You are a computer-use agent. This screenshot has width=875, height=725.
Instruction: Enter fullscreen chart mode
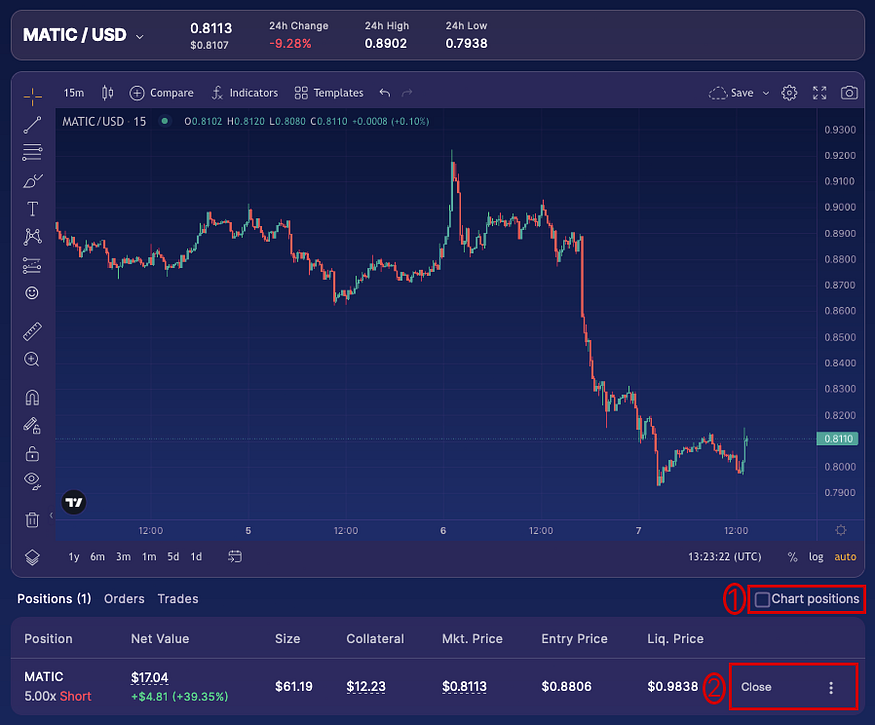pyautogui.click(x=819, y=93)
